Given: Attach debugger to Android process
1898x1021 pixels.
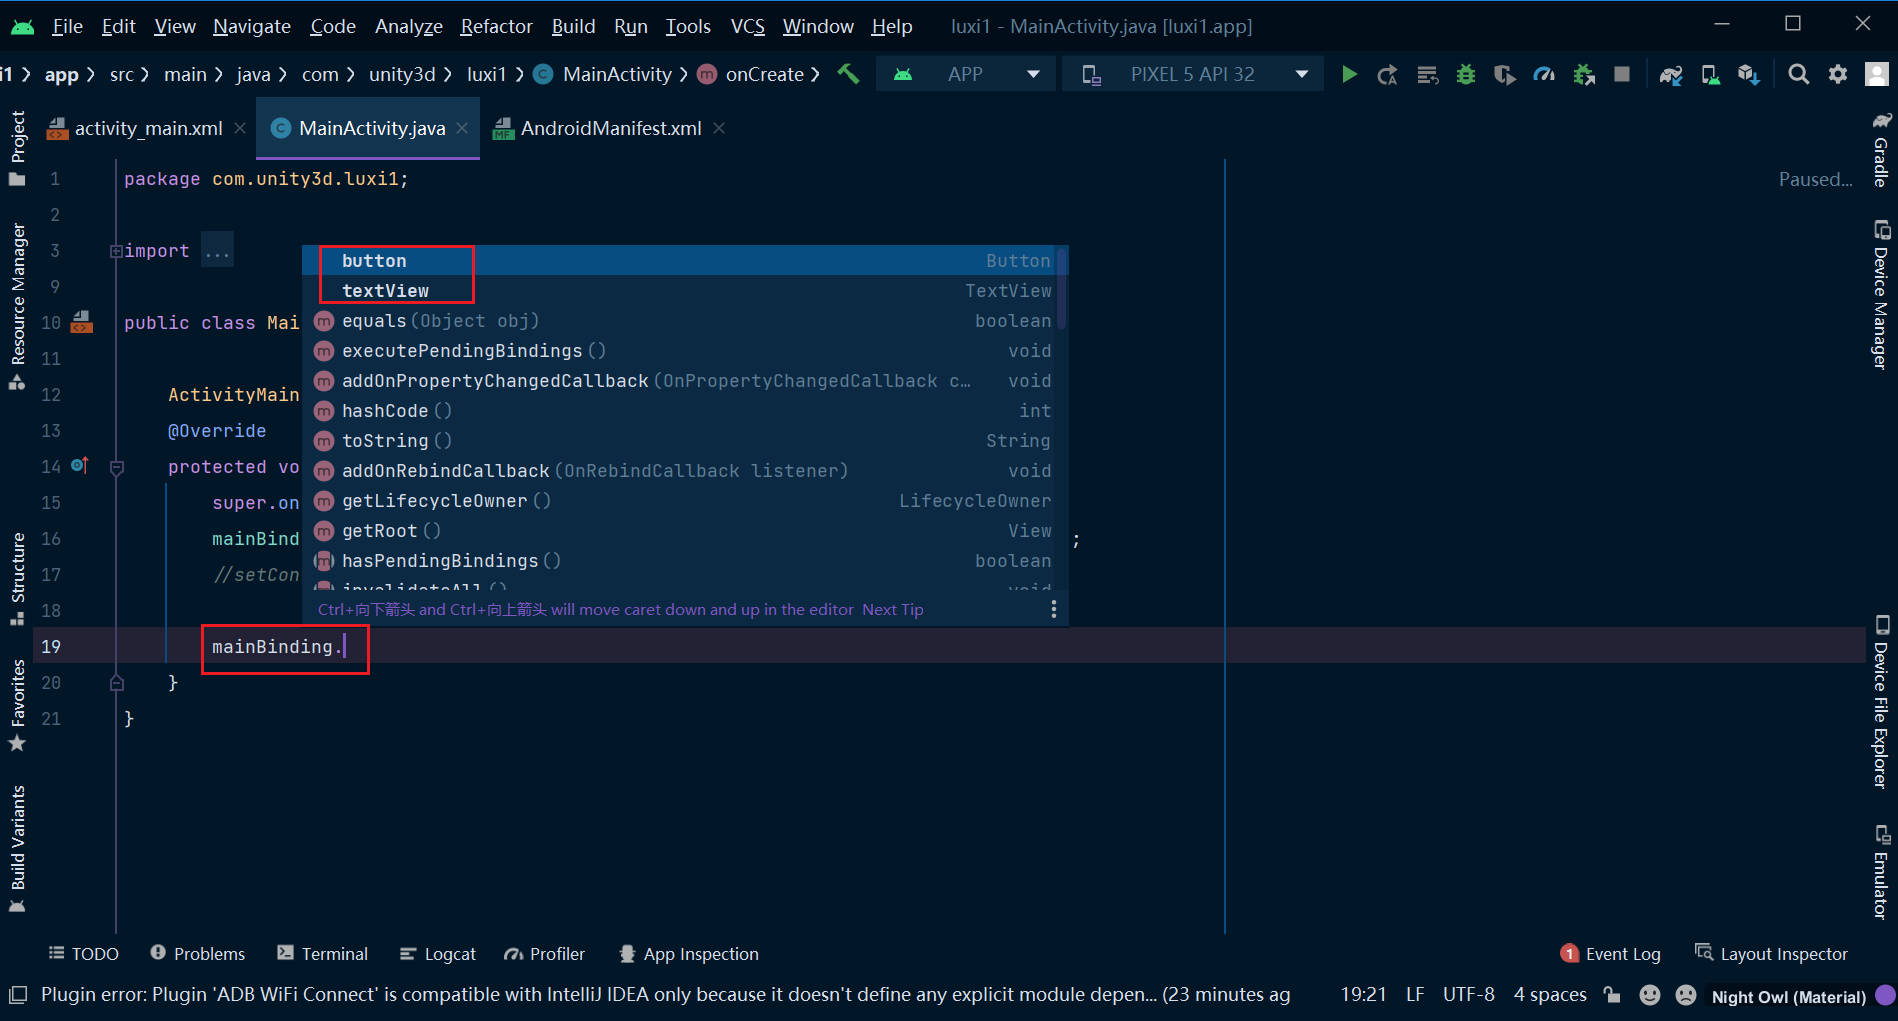Looking at the screenshot, I should (x=1584, y=74).
